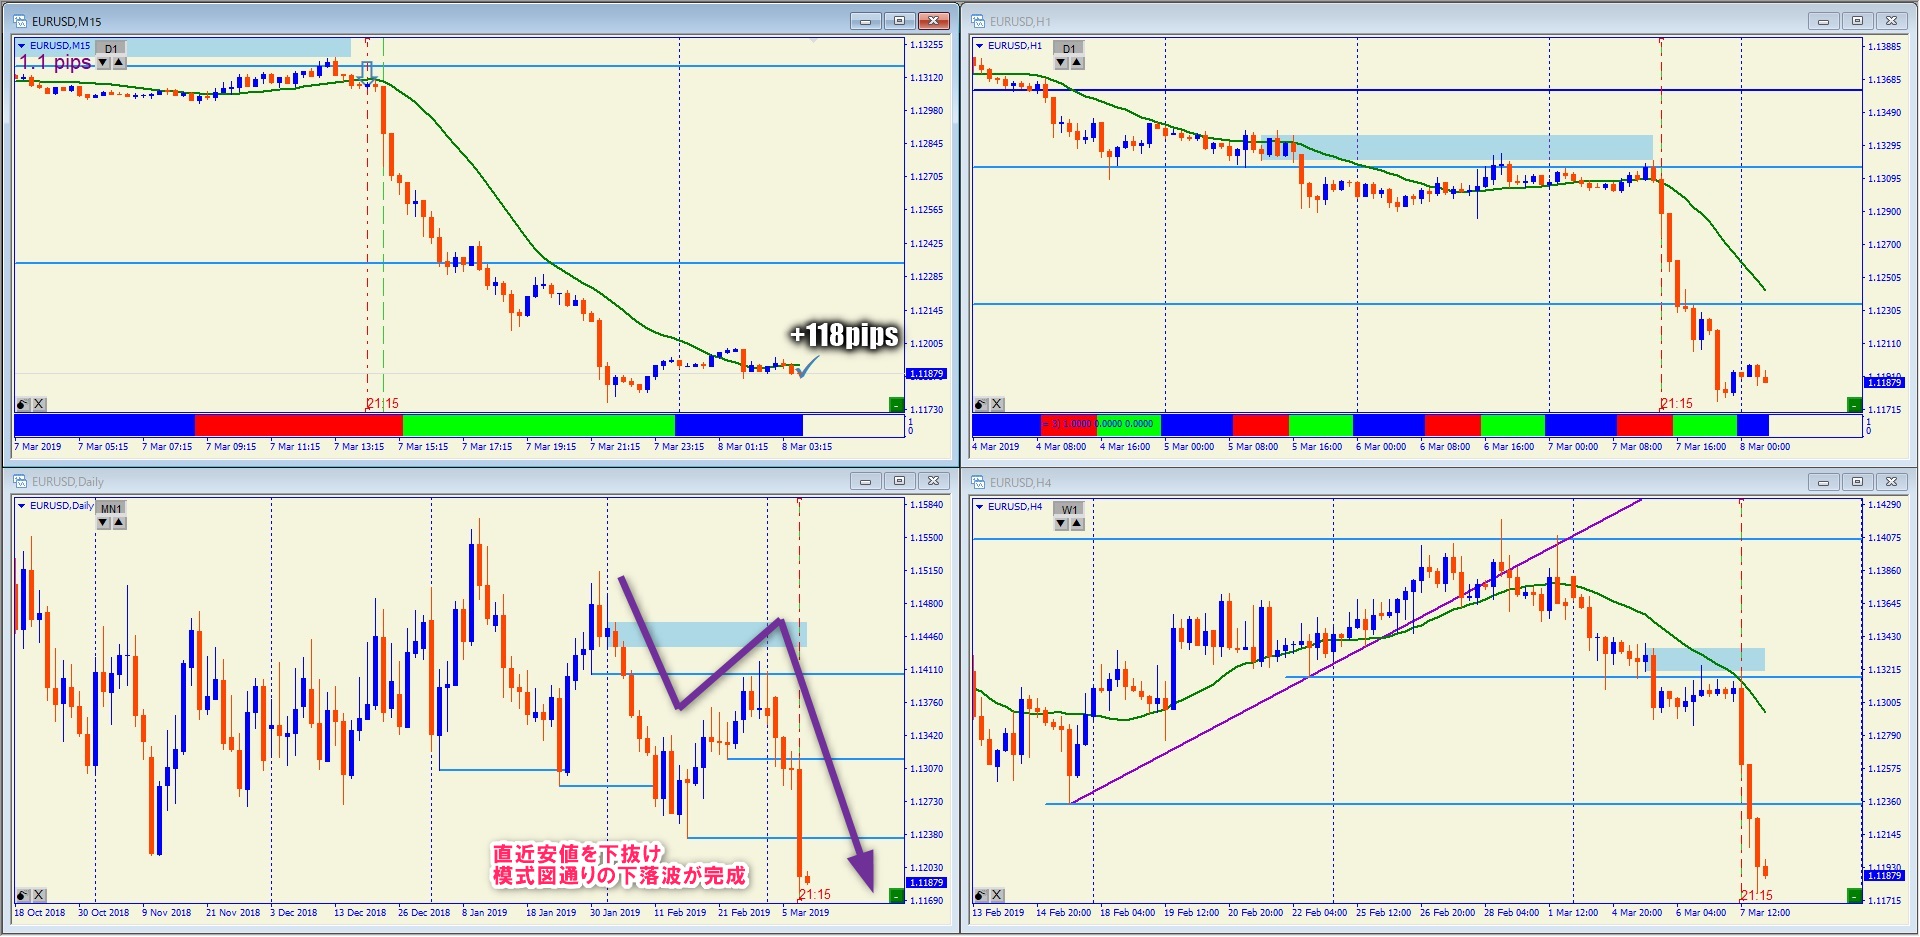Toggle the green minus button in H1 chart
Viewport: 1920px width, 937px height.
point(1854,405)
